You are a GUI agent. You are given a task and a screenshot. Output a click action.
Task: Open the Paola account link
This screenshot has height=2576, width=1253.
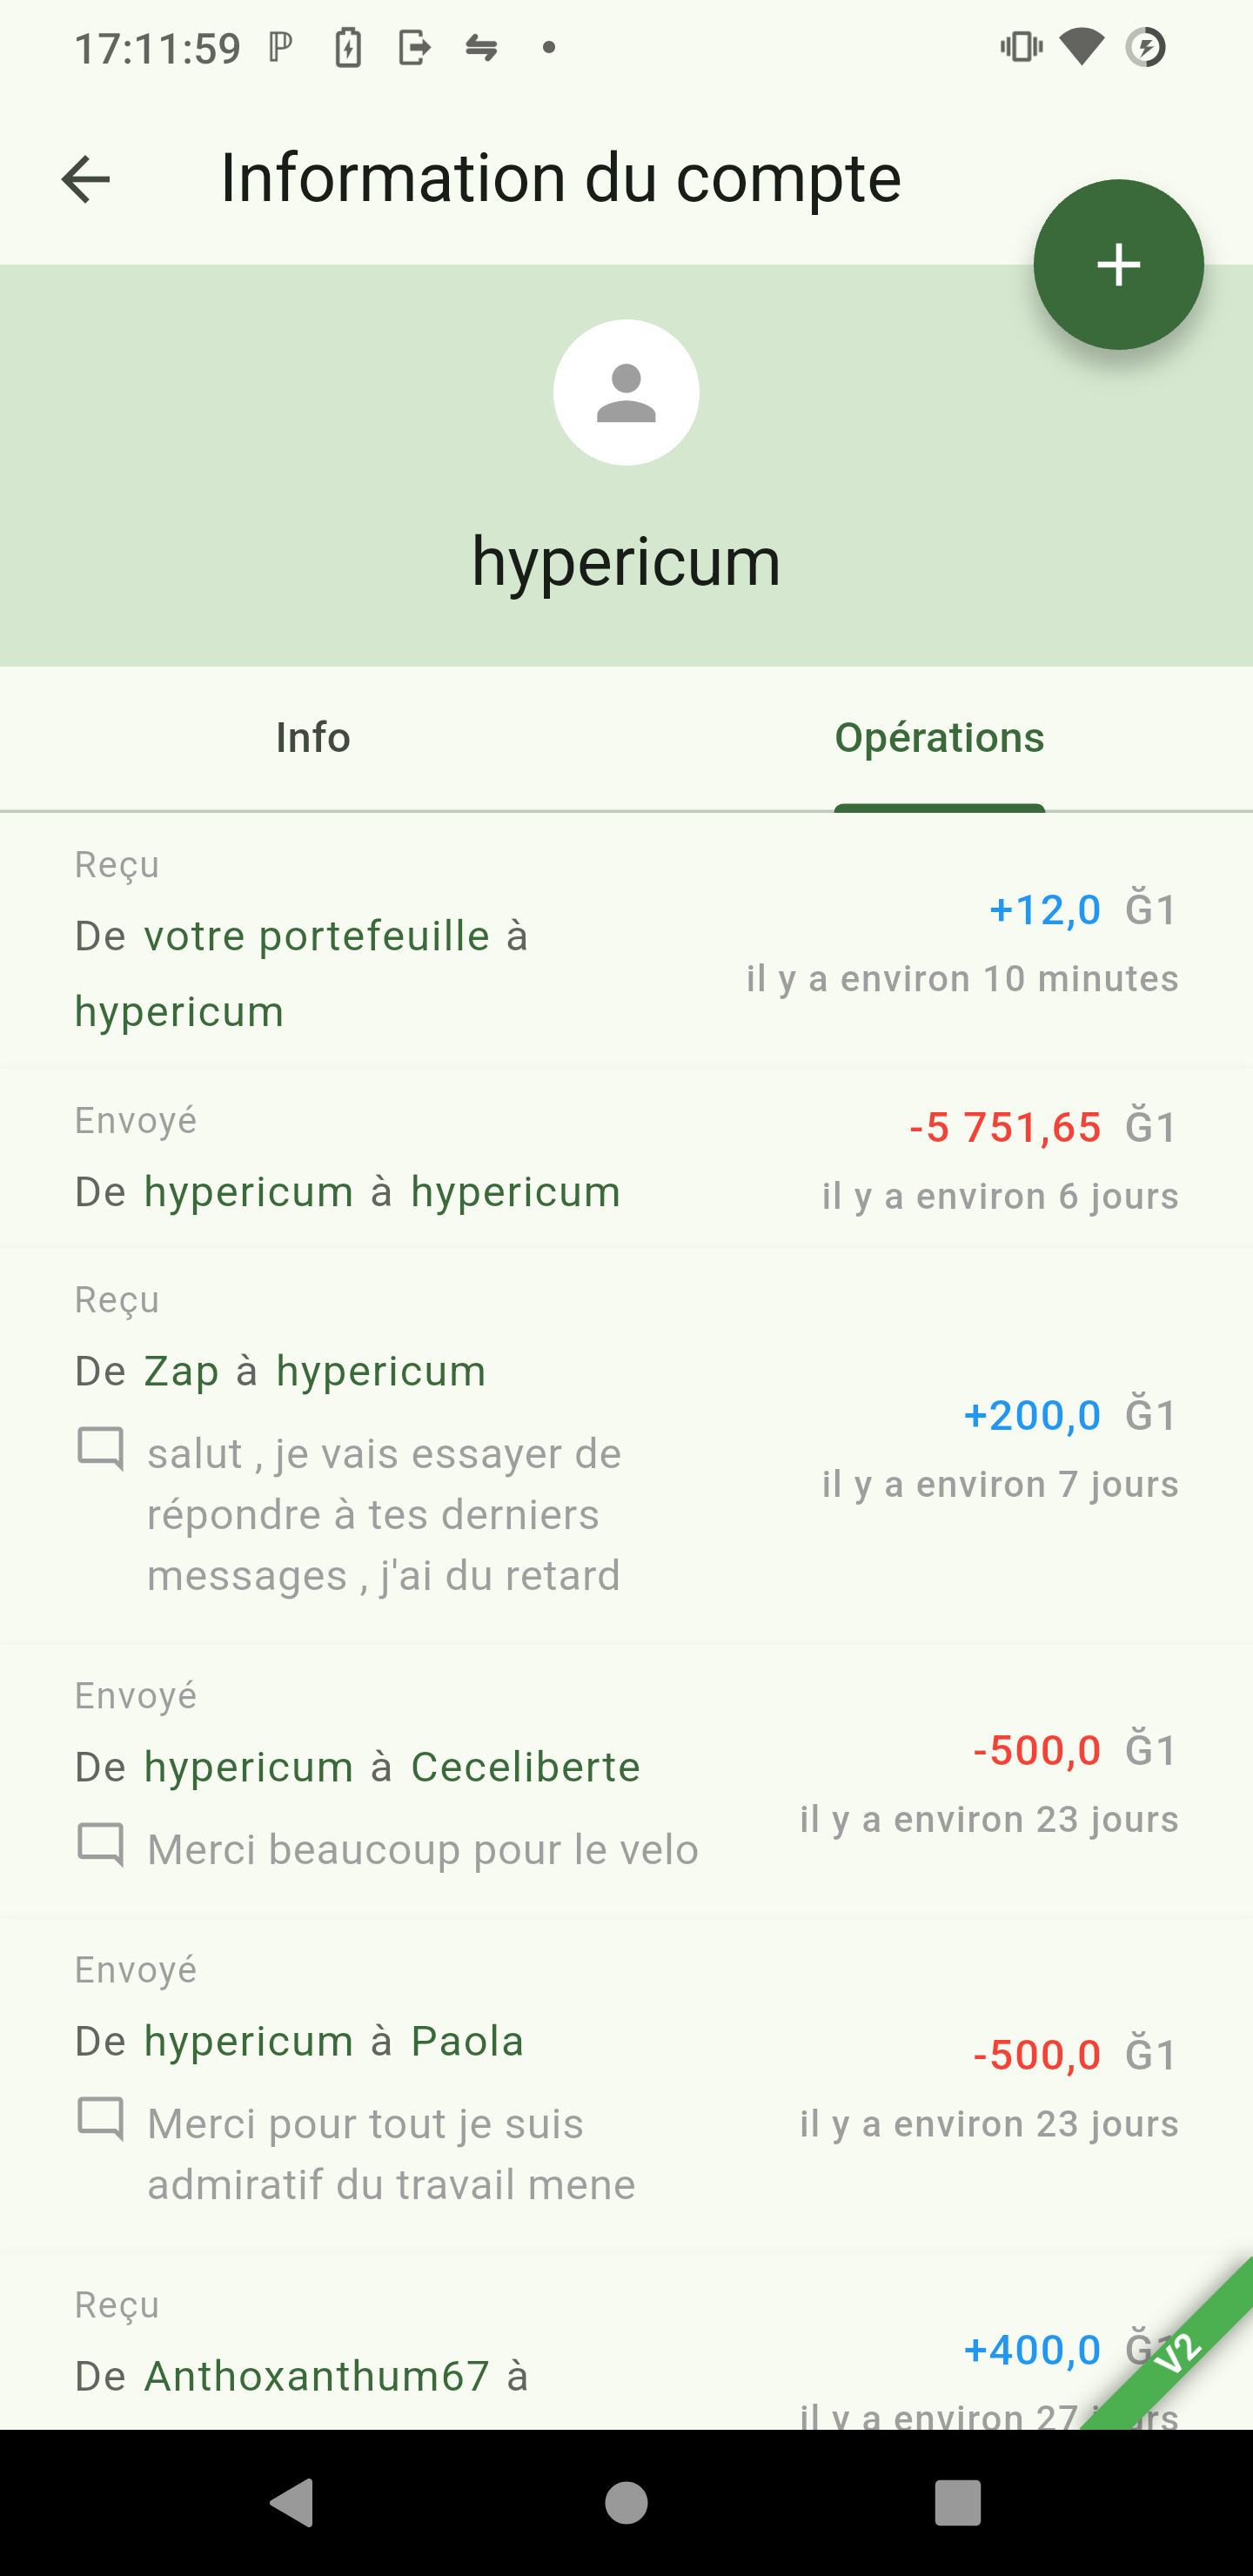[467, 2041]
